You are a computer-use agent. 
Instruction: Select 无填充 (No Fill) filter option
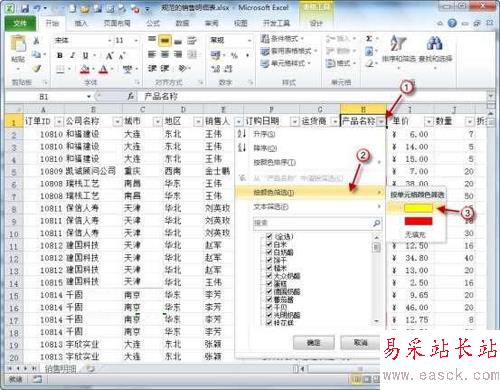415,235
